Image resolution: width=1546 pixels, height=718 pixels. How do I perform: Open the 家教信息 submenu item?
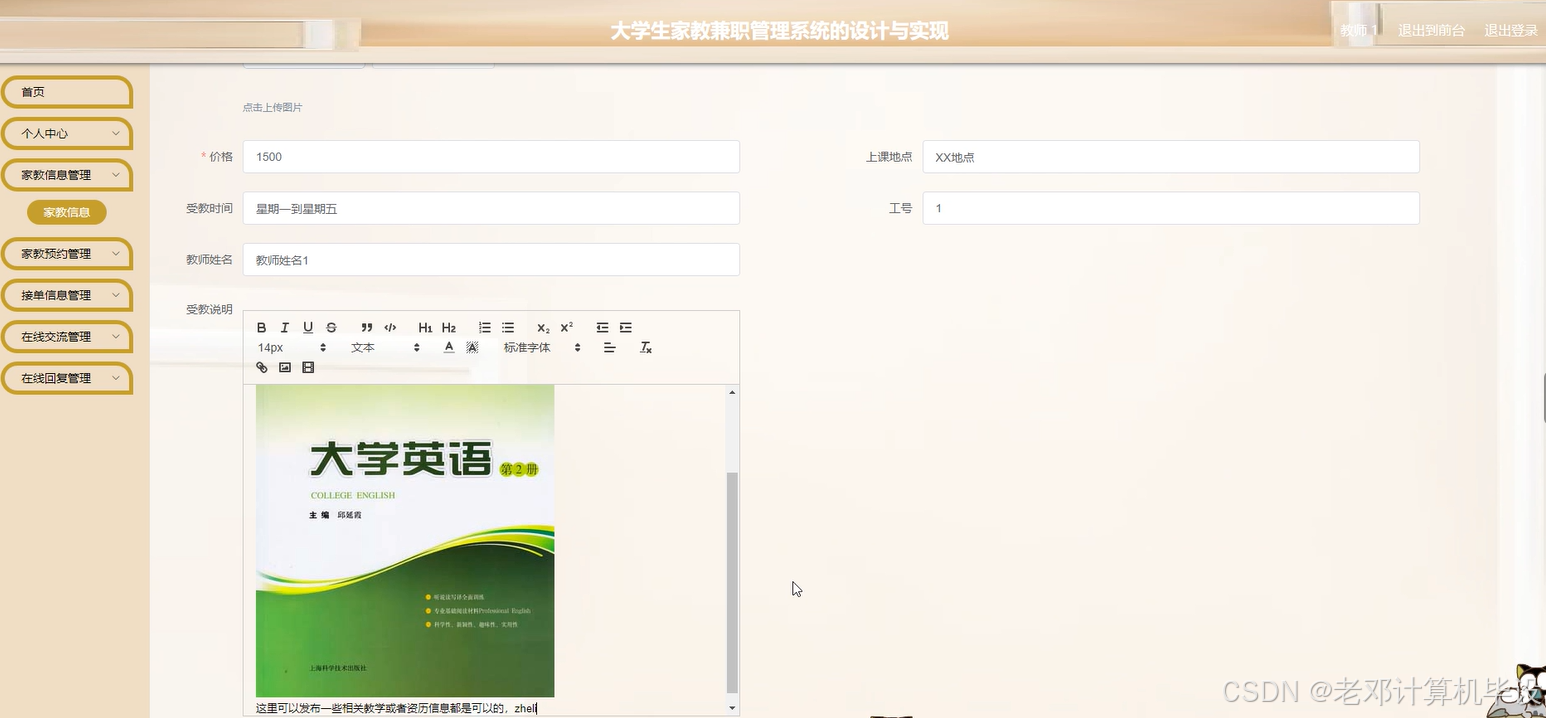tap(67, 212)
